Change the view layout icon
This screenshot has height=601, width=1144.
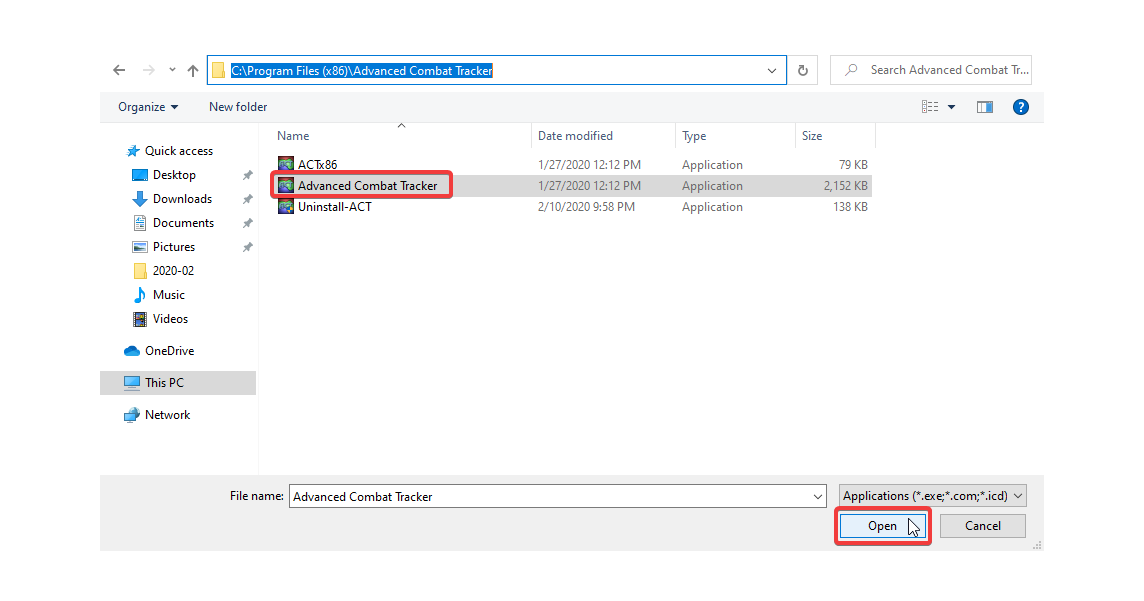(x=930, y=106)
